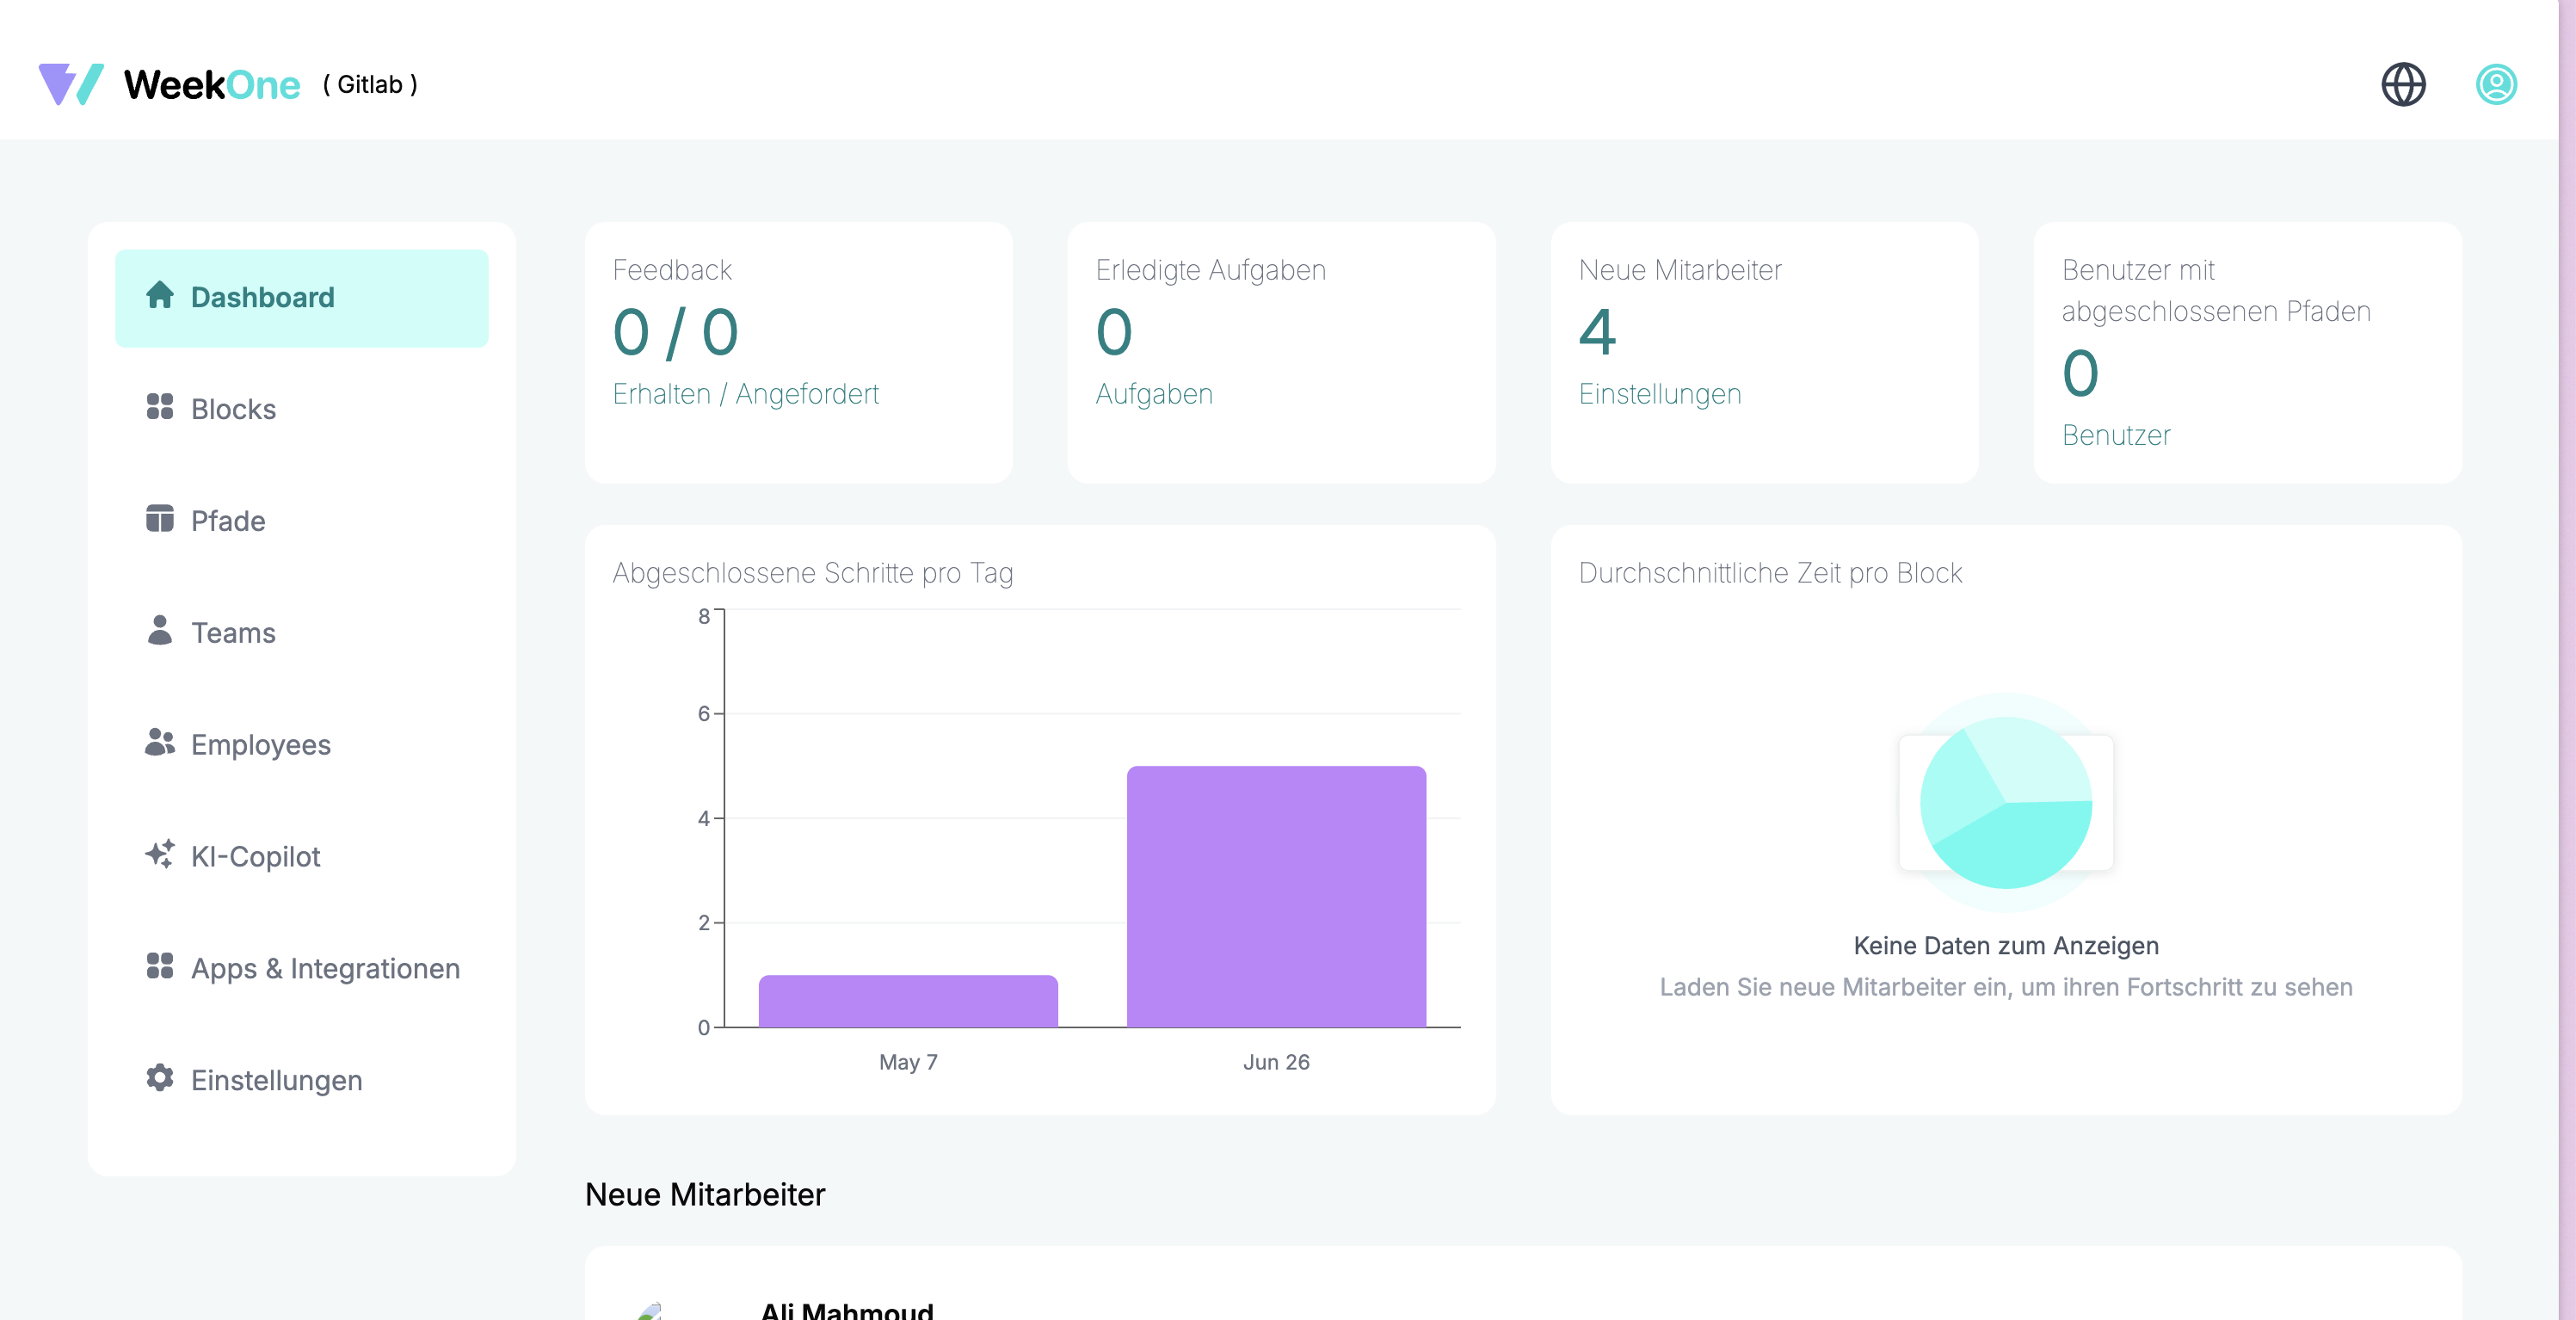Click Benutzer link in completed paths card
The height and width of the screenshot is (1320, 2576).
[x=2115, y=435]
